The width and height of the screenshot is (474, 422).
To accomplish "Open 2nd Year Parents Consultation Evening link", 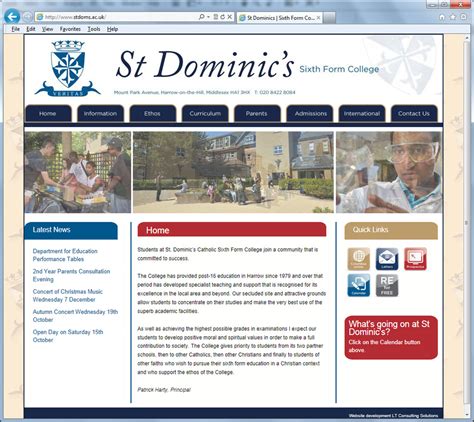I will (x=71, y=275).
